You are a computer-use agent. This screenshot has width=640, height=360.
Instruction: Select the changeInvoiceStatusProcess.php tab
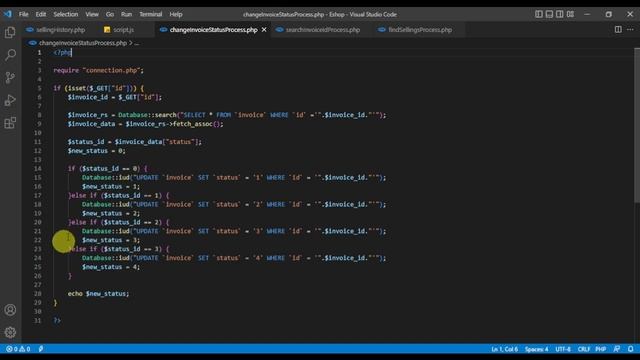(x=213, y=30)
